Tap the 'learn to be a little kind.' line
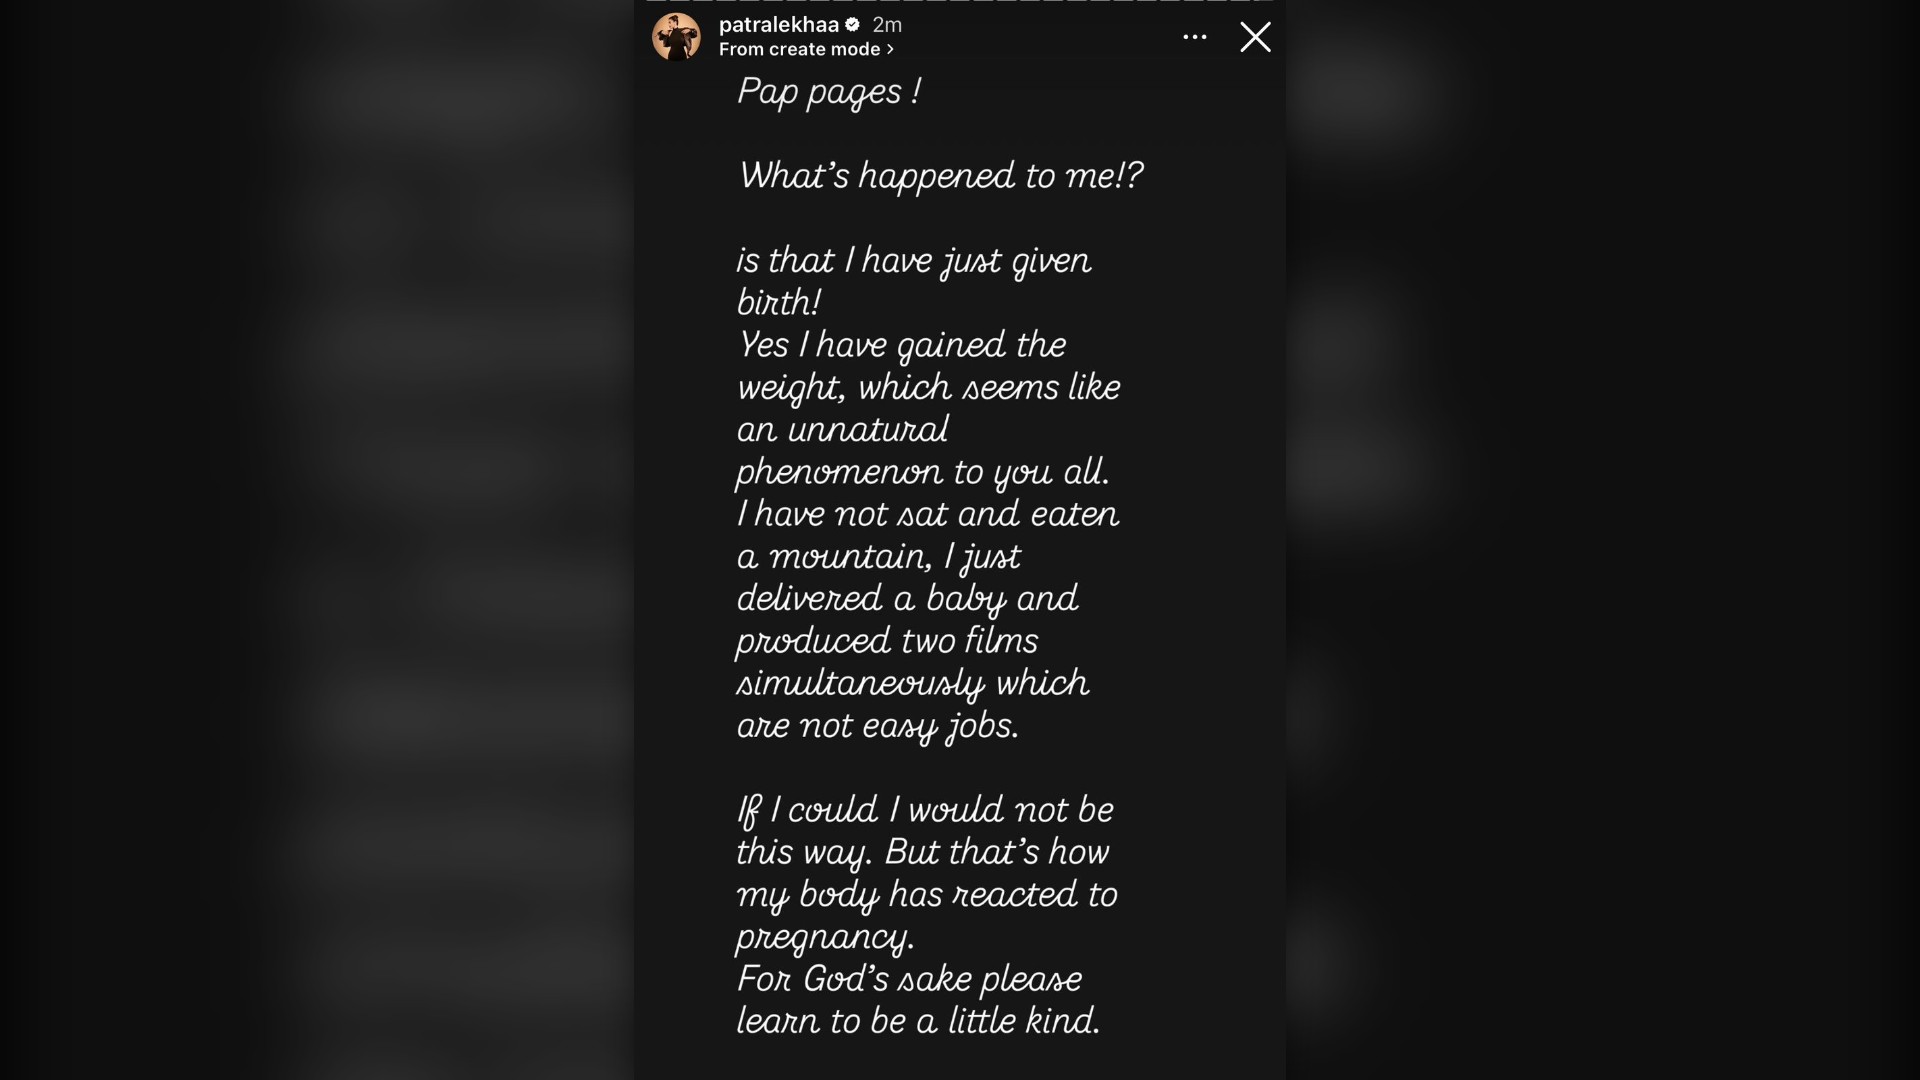 918,1021
